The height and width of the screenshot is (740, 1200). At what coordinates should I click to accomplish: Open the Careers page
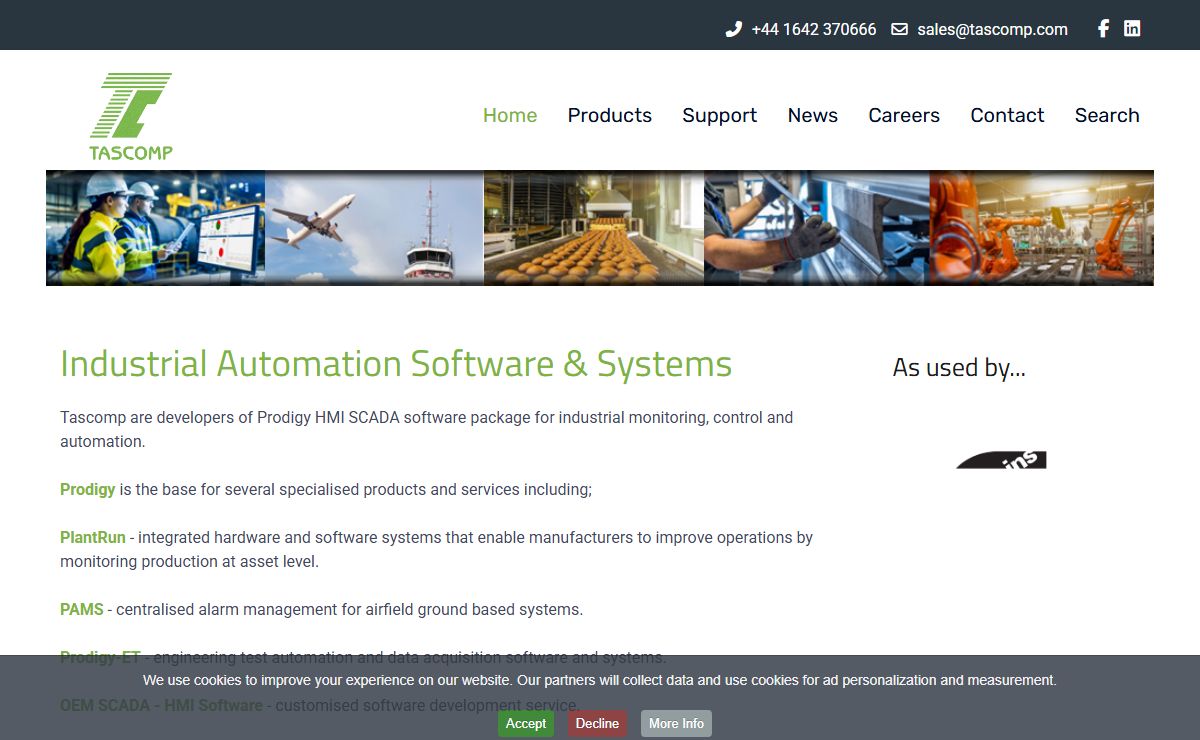[904, 115]
